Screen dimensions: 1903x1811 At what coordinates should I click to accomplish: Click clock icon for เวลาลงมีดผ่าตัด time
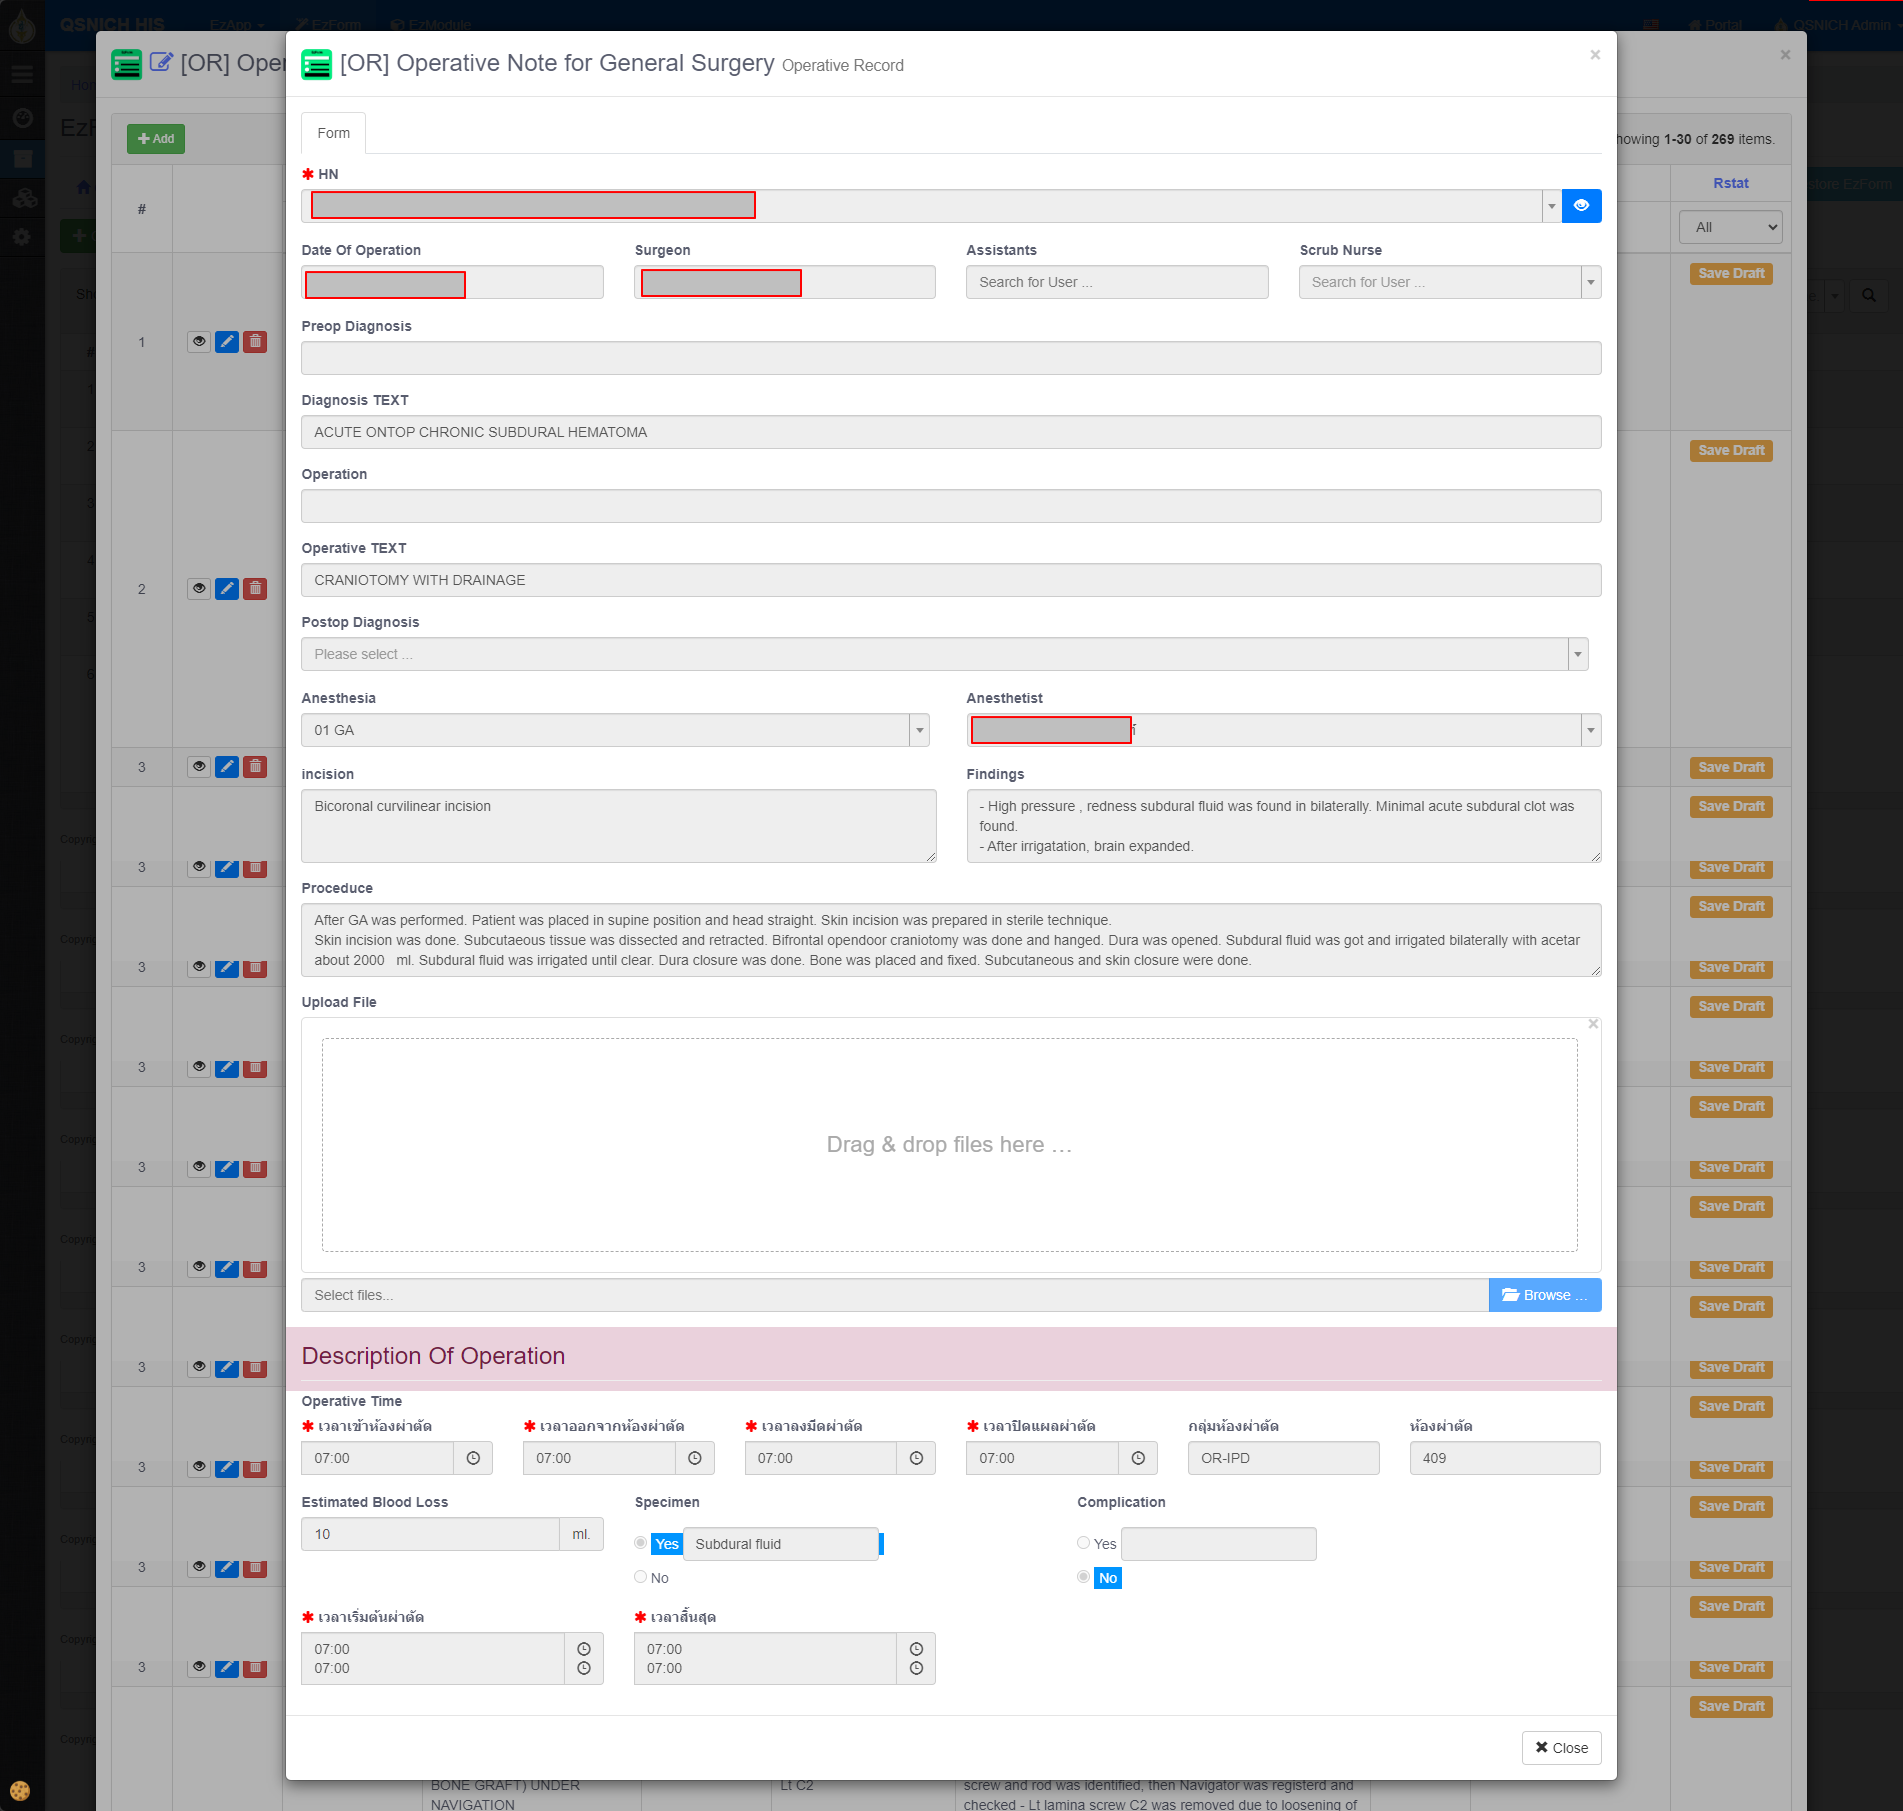916,1458
